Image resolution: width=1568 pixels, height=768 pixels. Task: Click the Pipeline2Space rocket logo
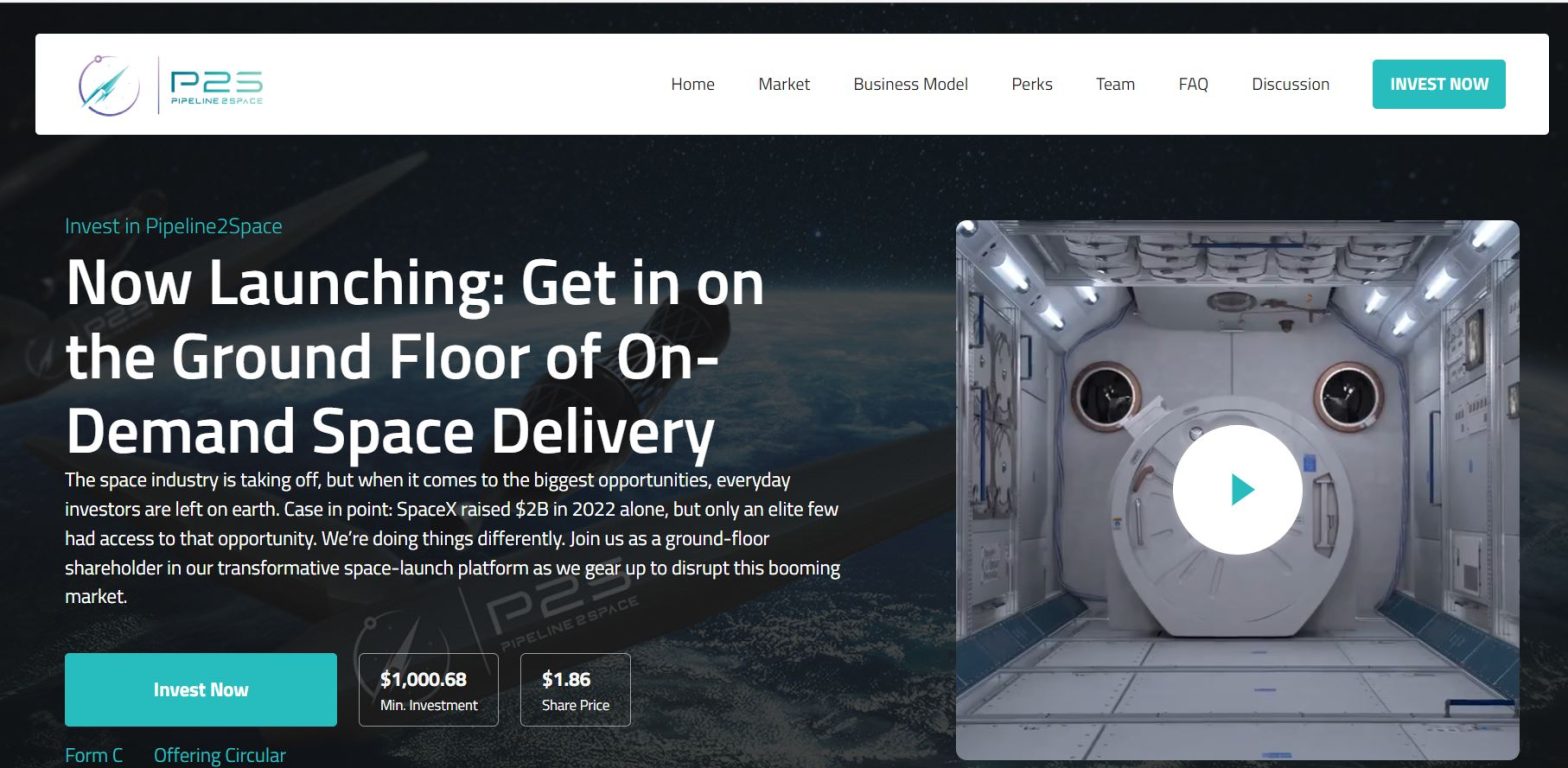[109, 85]
